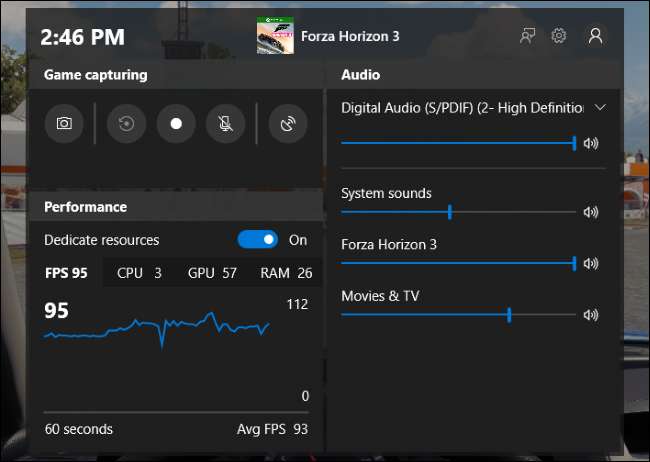Screen dimensions: 650x462
Task: Toggle microphone while recording
Action: (225, 124)
